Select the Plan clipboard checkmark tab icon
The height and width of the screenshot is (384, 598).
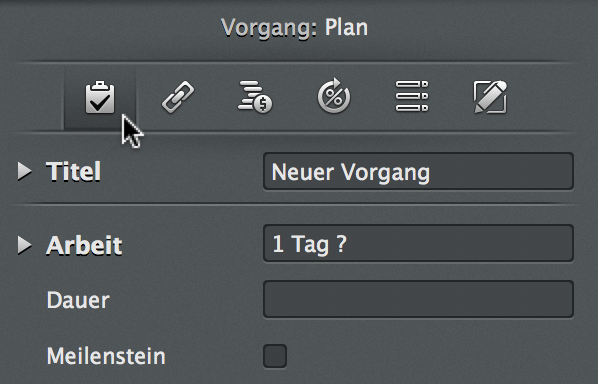(100, 98)
